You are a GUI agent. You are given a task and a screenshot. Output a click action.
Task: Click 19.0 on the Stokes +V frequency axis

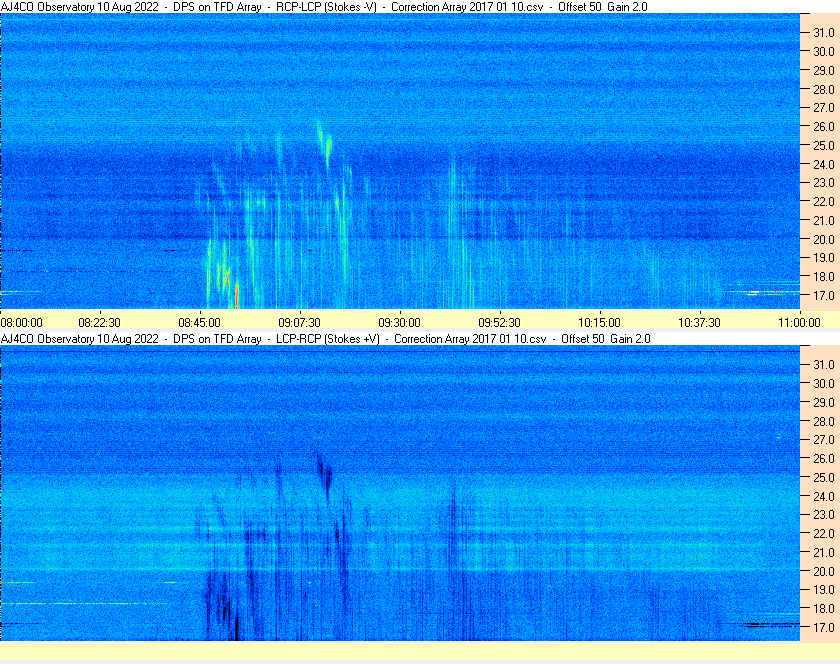(824, 590)
